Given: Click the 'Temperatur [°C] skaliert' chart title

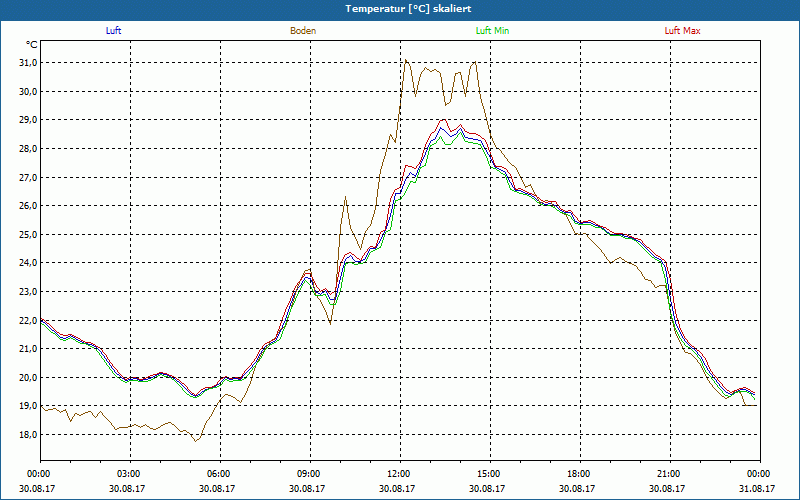Looking at the screenshot, I should pyautogui.click(x=408, y=9).
